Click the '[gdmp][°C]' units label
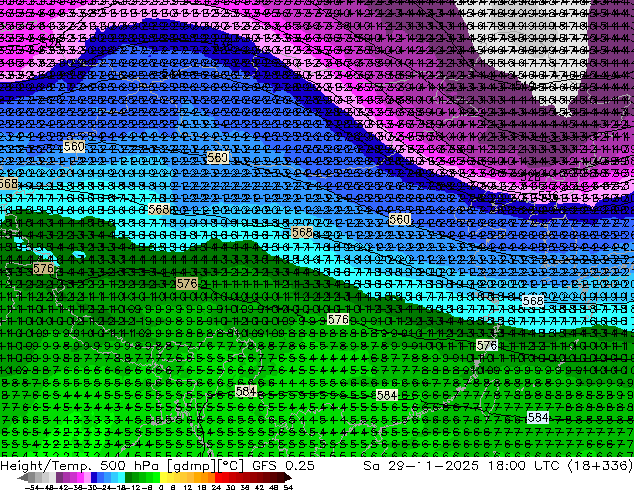This screenshot has width=634, height=490. coord(203,466)
